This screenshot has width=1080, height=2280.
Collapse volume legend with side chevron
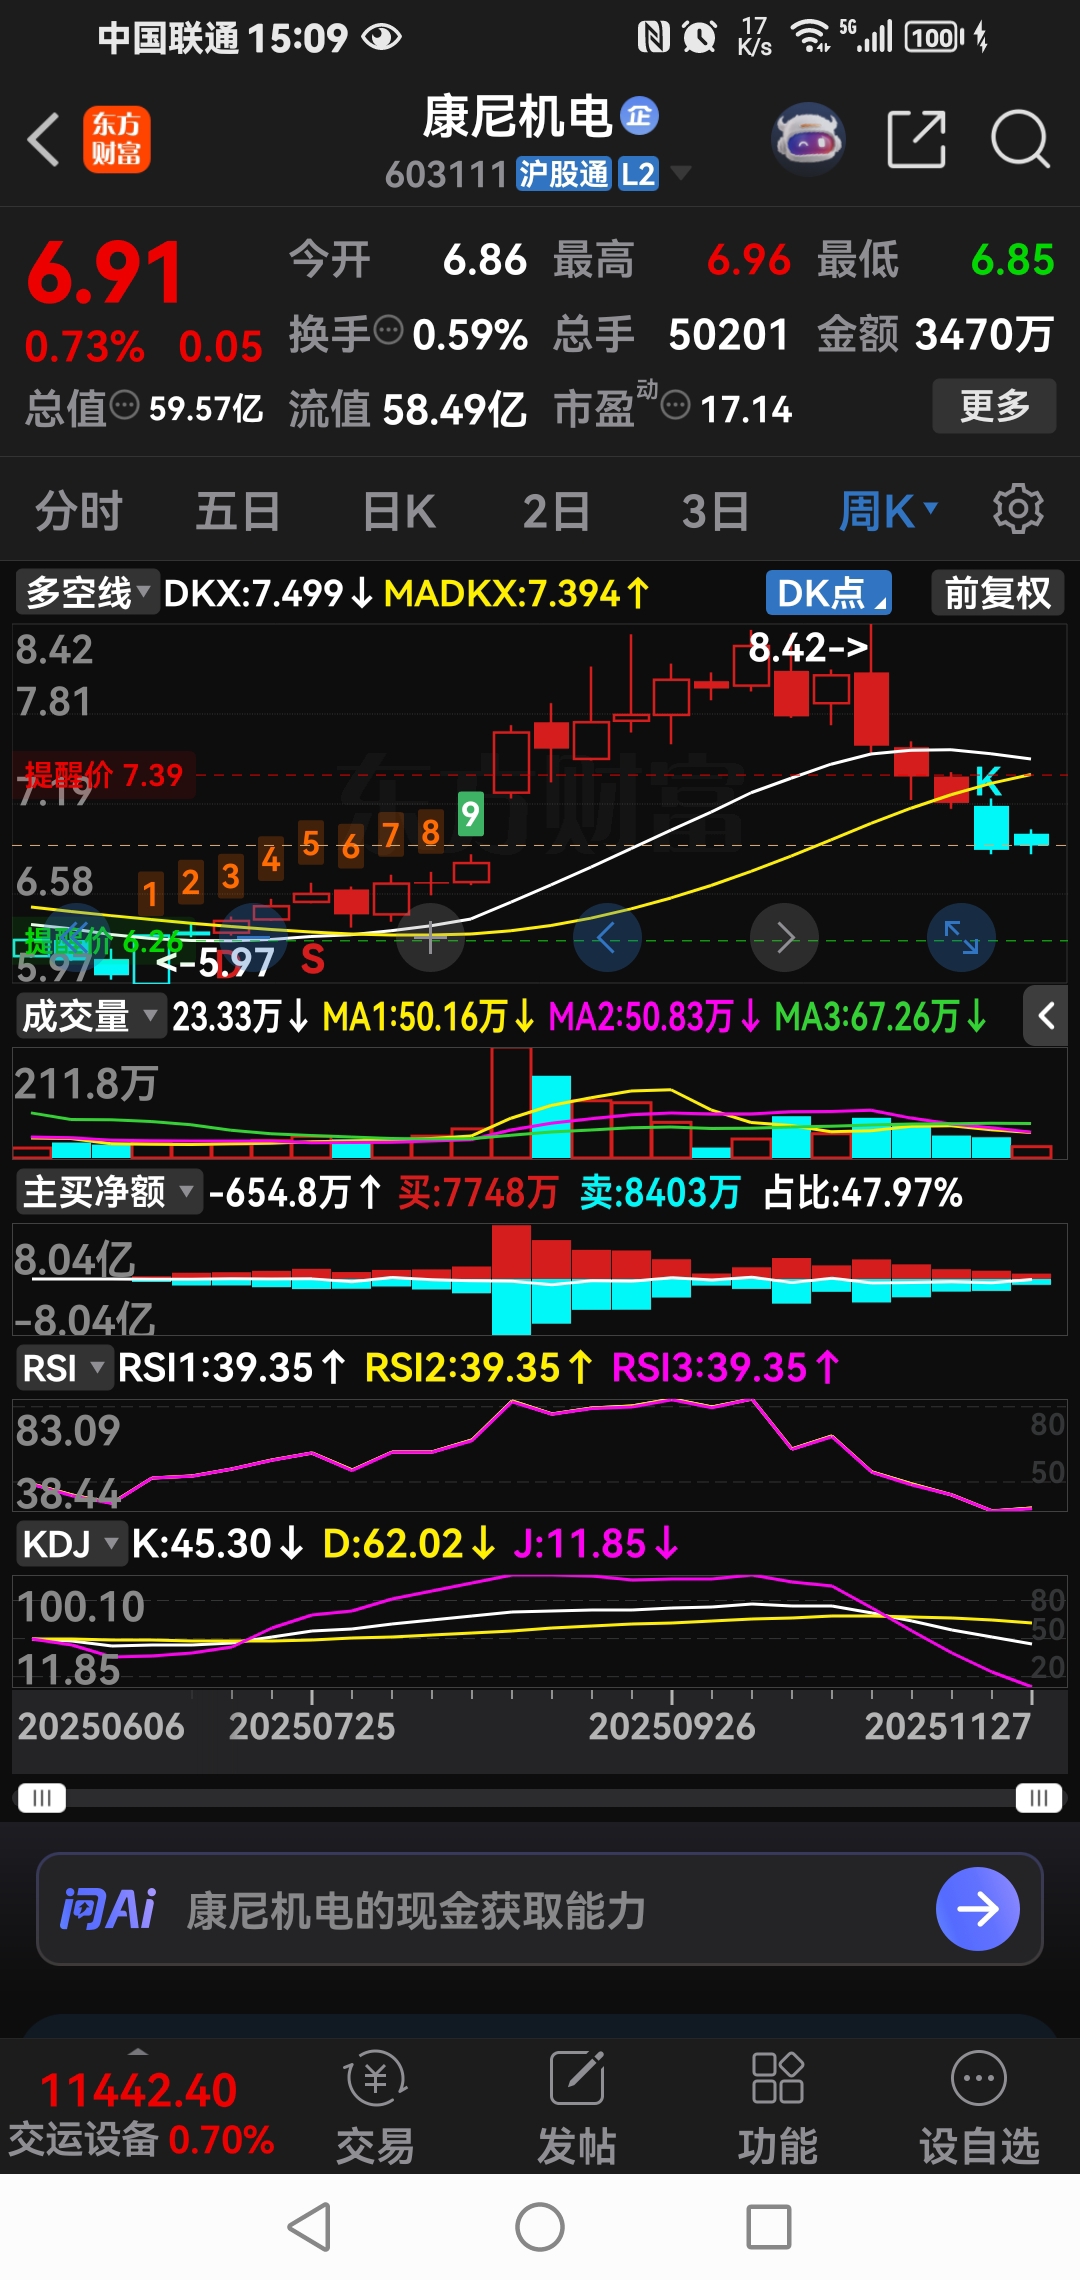[x=1046, y=1016]
